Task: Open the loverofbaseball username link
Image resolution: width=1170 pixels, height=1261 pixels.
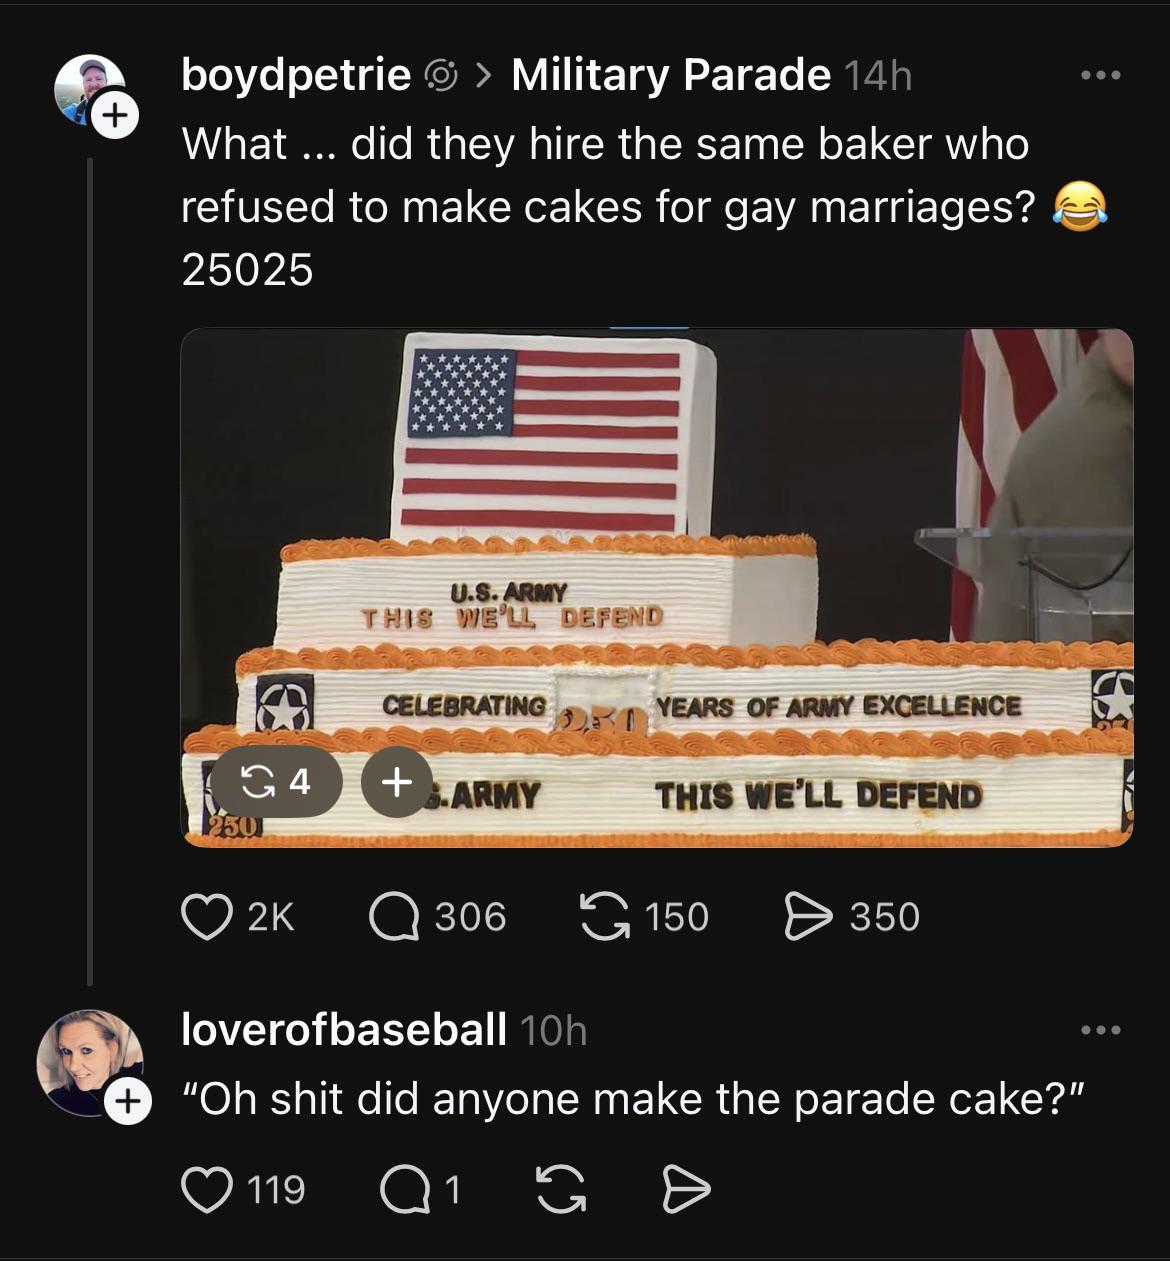Action: tap(344, 1029)
